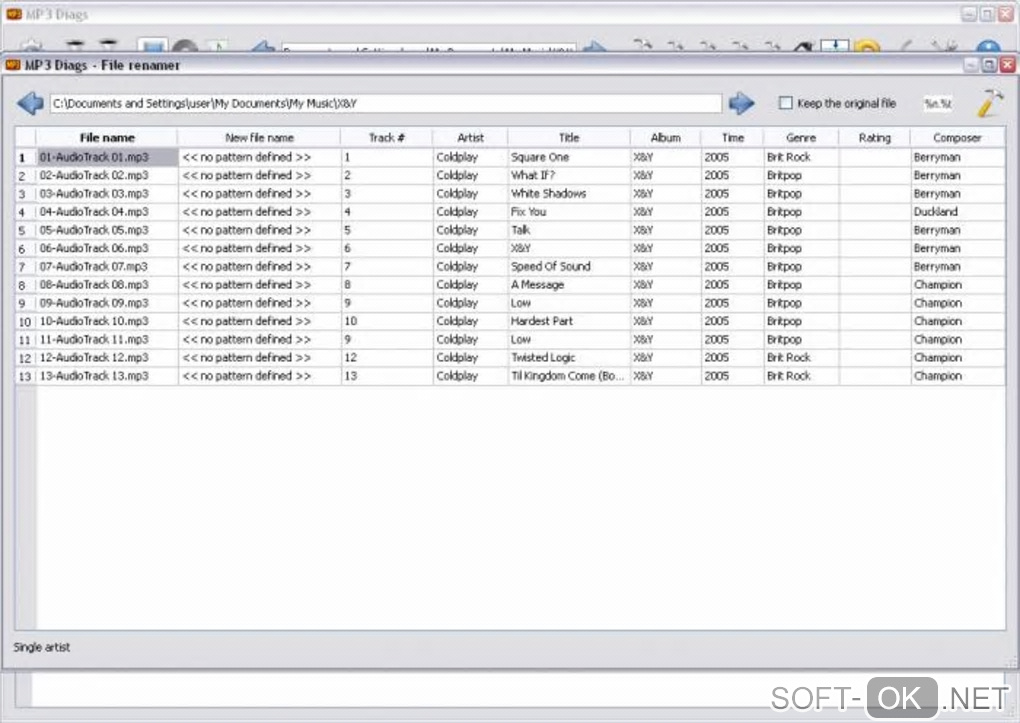Click the Time column header
The width and height of the screenshot is (1020, 723).
click(x=732, y=137)
